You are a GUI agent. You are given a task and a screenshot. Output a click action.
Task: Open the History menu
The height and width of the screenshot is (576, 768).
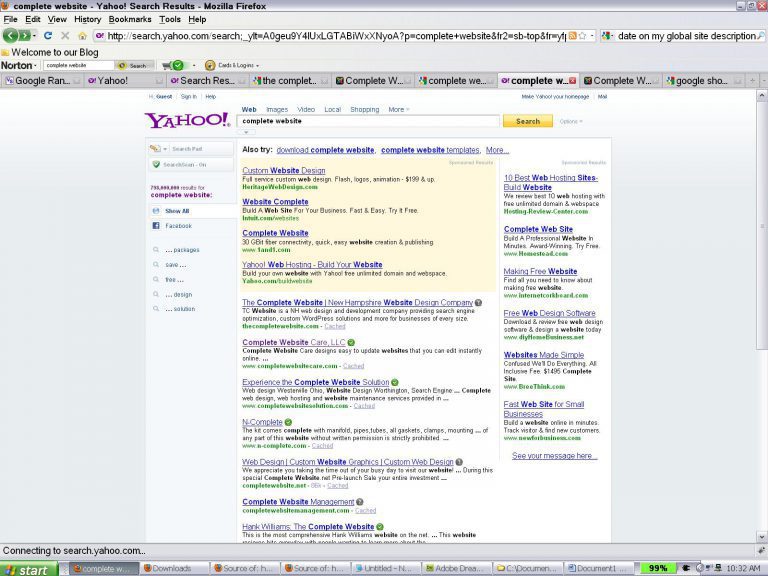point(87,20)
